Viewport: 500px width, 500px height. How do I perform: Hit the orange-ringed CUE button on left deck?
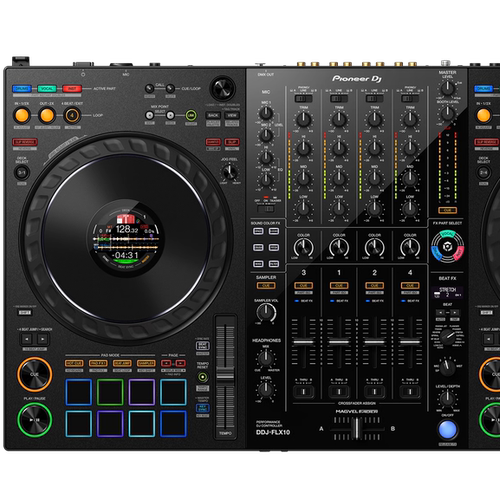(x=35, y=374)
